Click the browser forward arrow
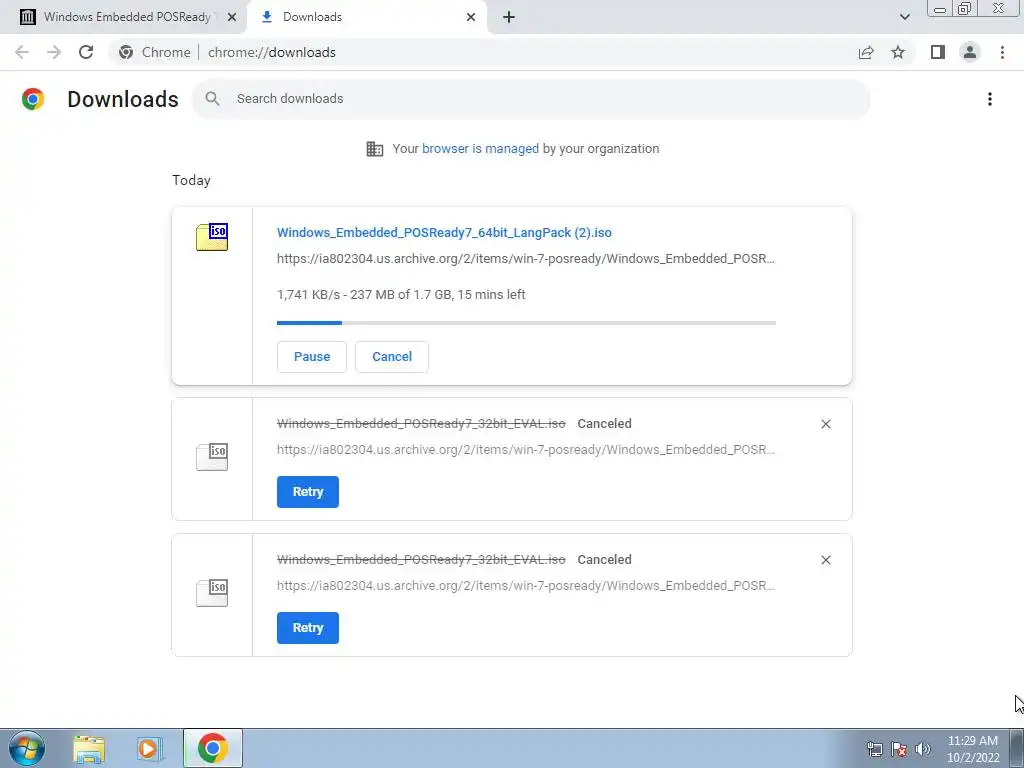 pos(54,52)
